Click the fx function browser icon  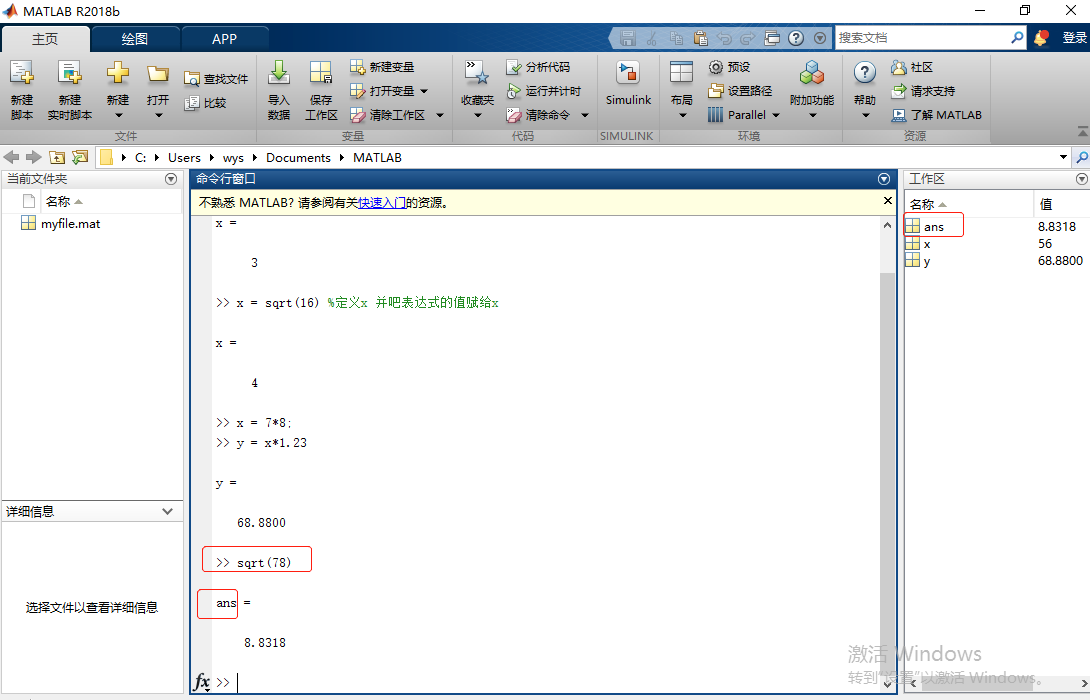[x=202, y=682]
